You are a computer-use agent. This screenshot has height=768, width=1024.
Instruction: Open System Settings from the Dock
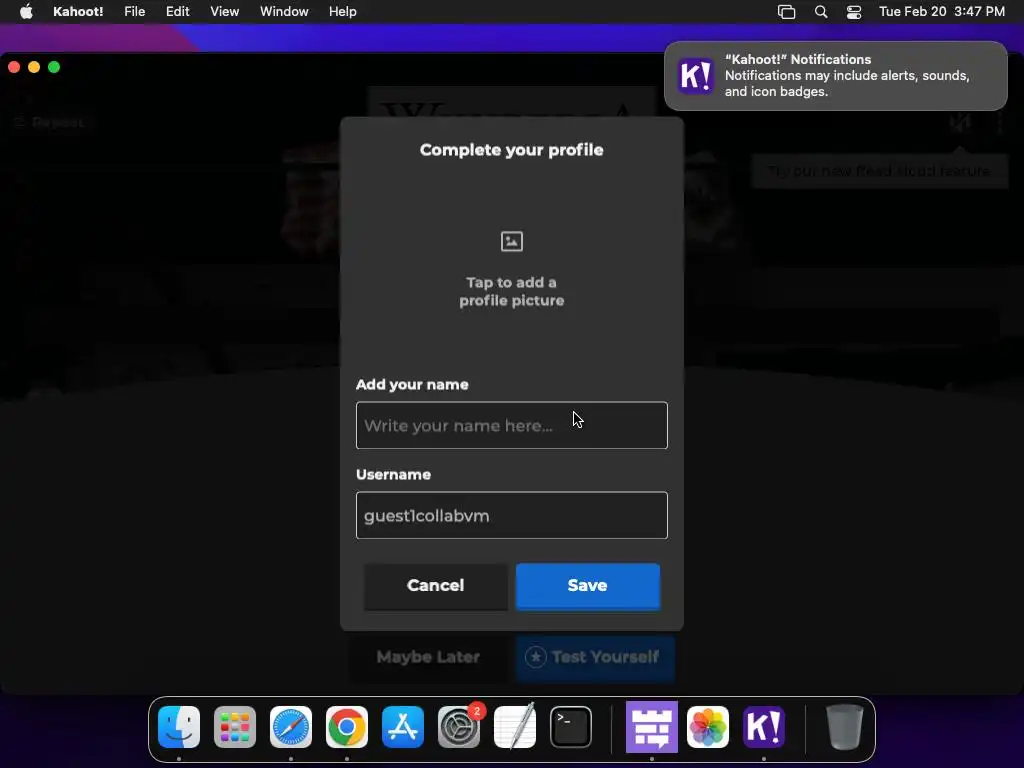(459, 727)
